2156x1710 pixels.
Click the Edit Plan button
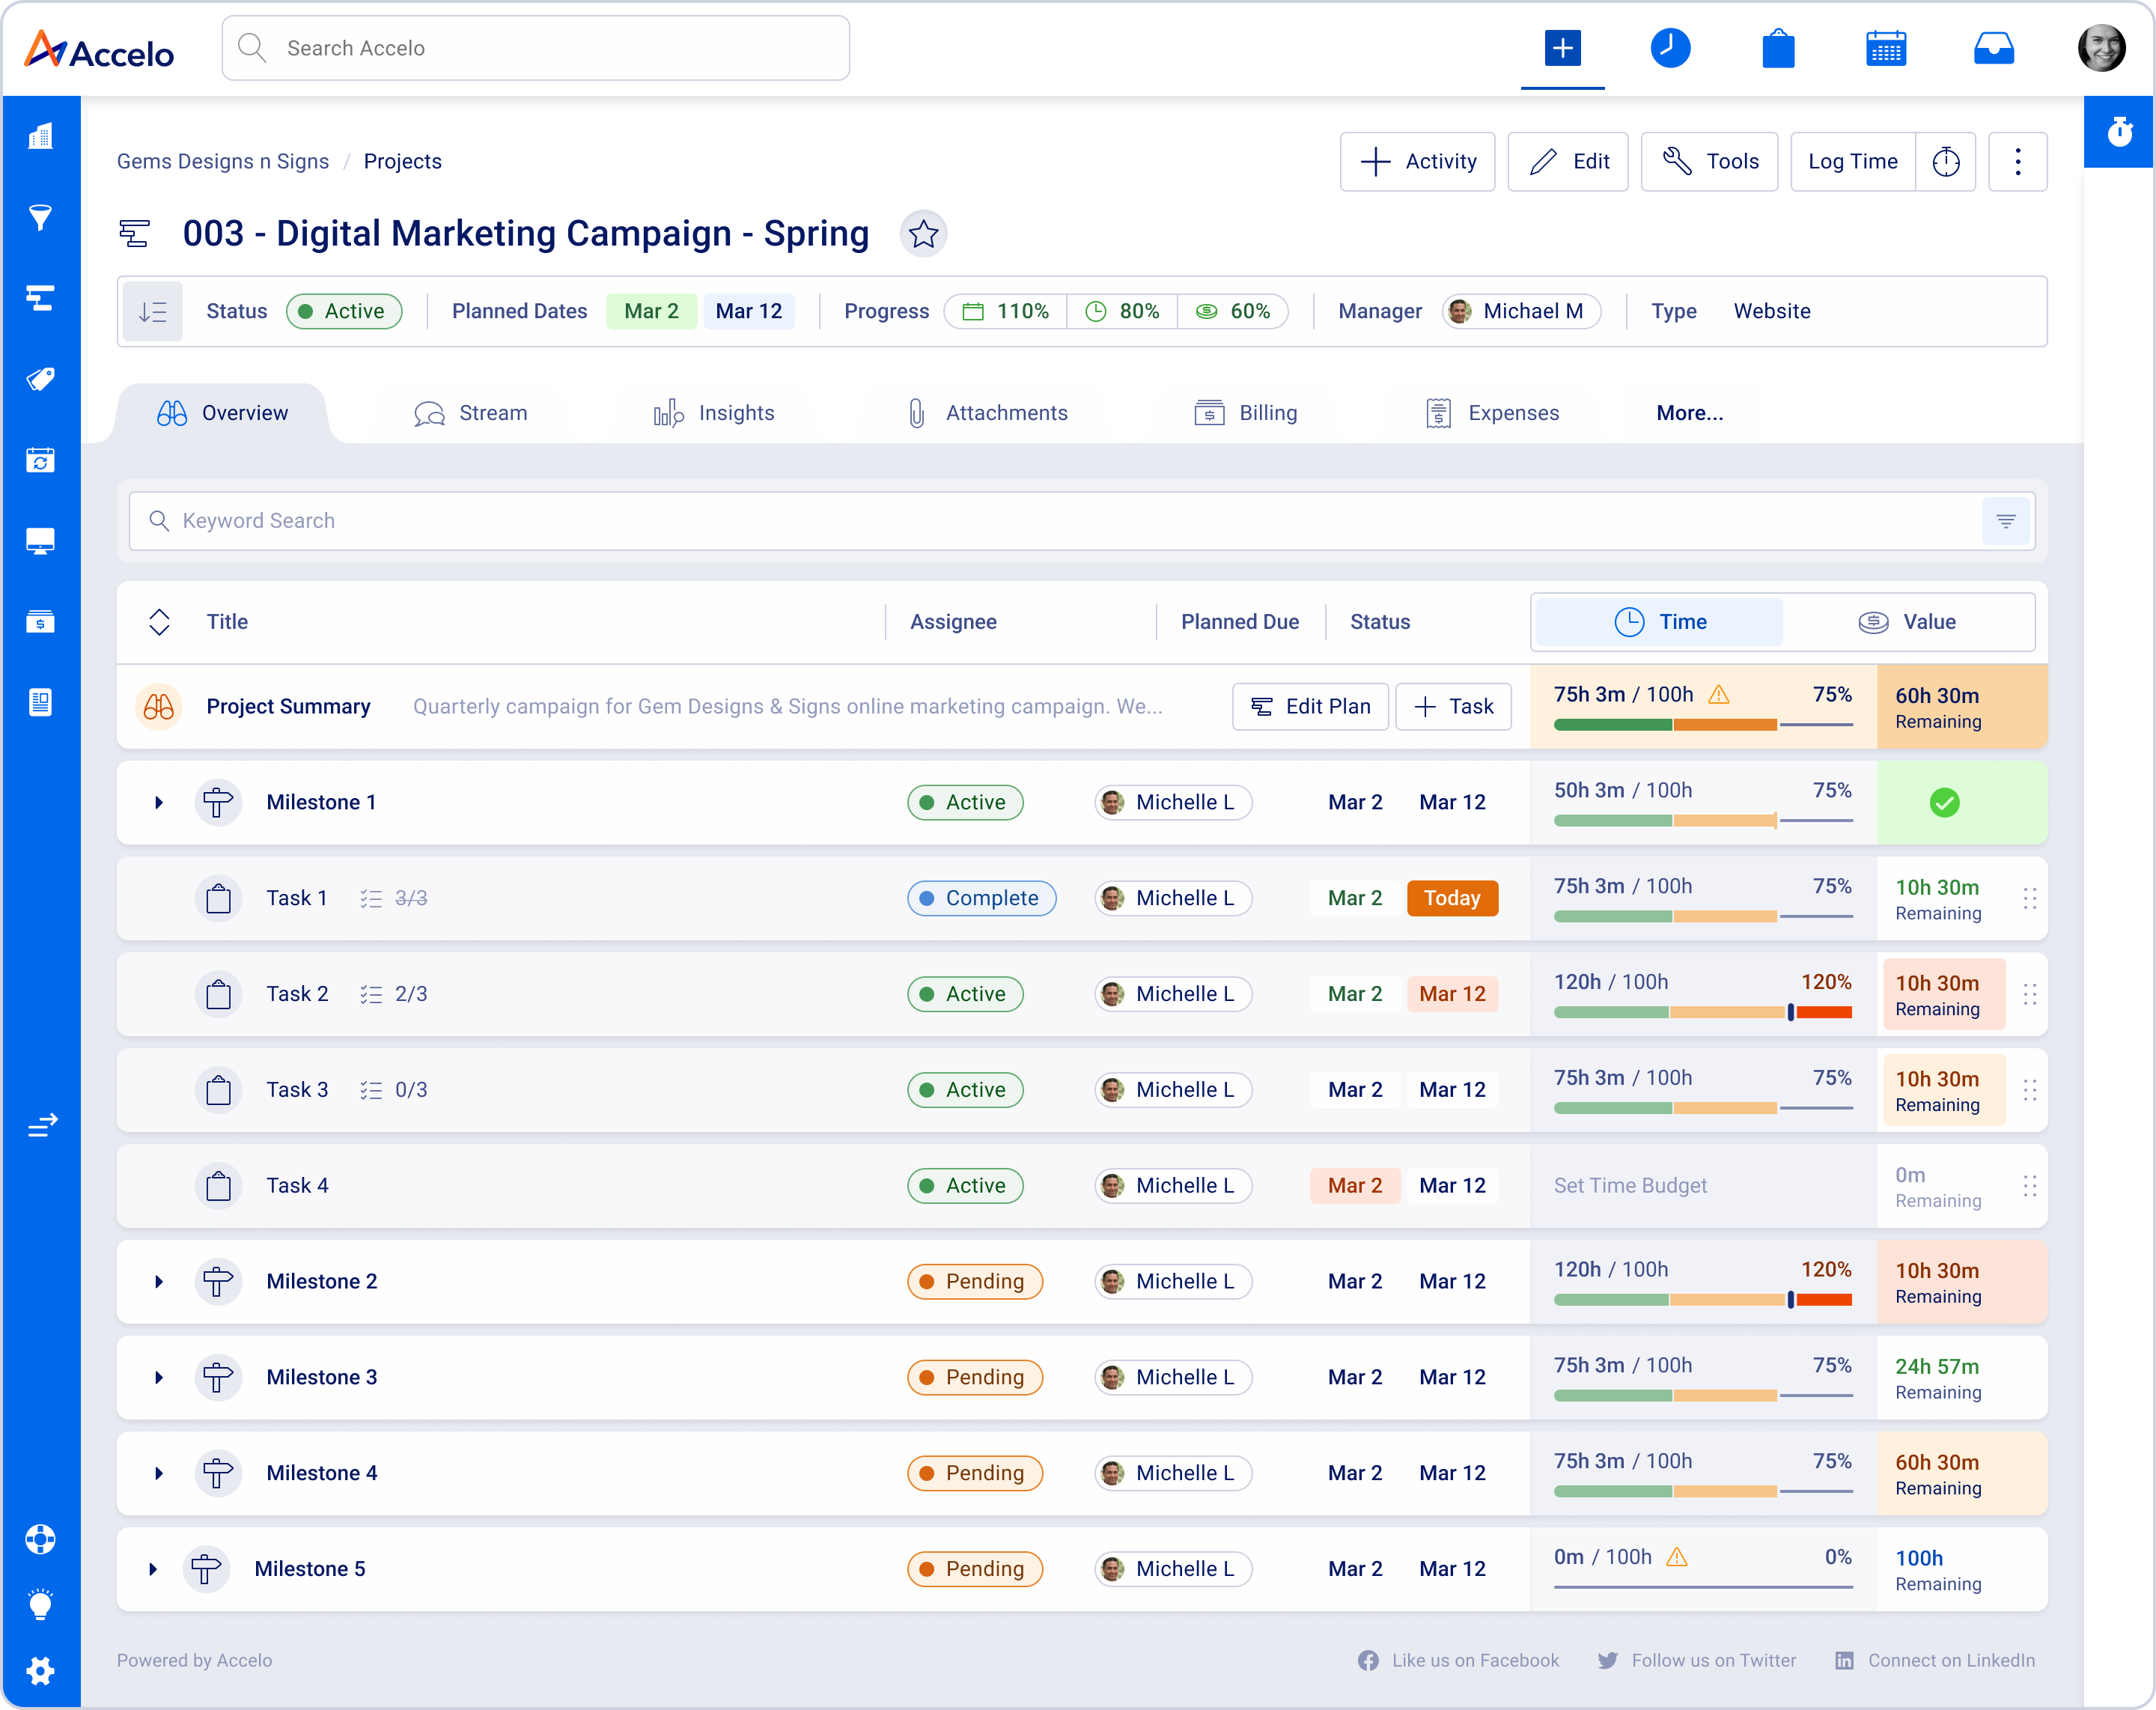pyautogui.click(x=1310, y=707)
